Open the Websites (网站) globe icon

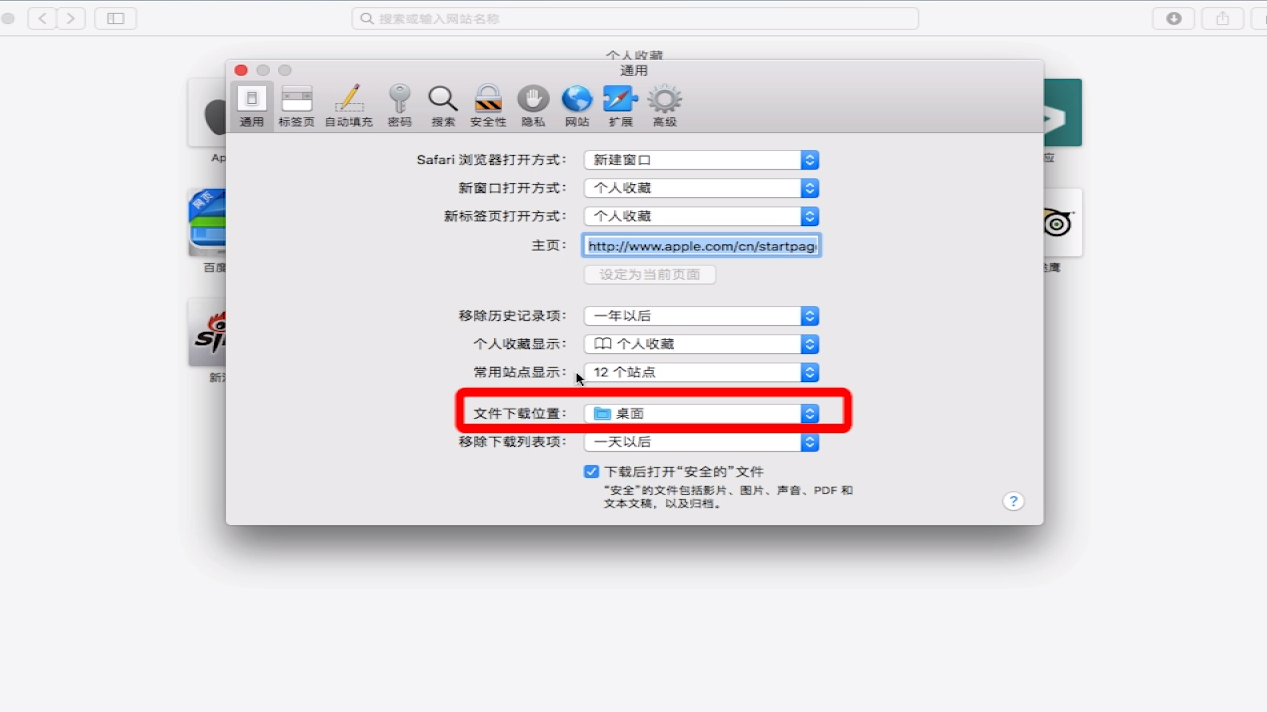point(577,106)
